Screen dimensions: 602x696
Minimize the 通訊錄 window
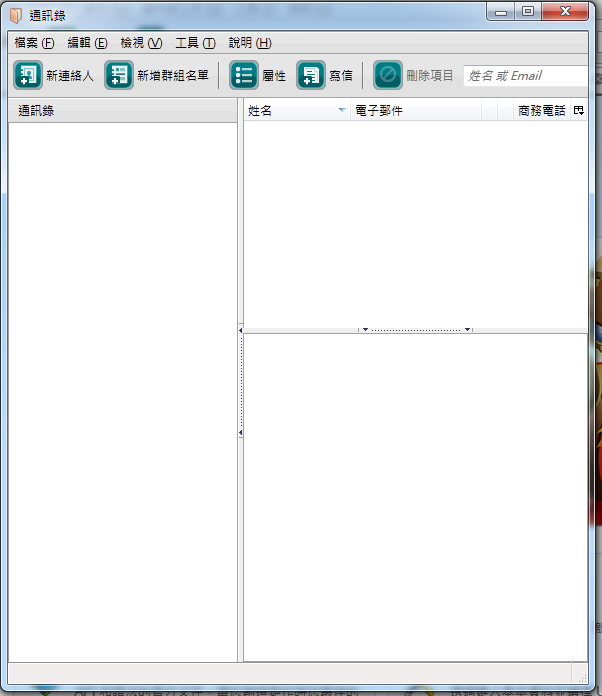tap(501, 12)
